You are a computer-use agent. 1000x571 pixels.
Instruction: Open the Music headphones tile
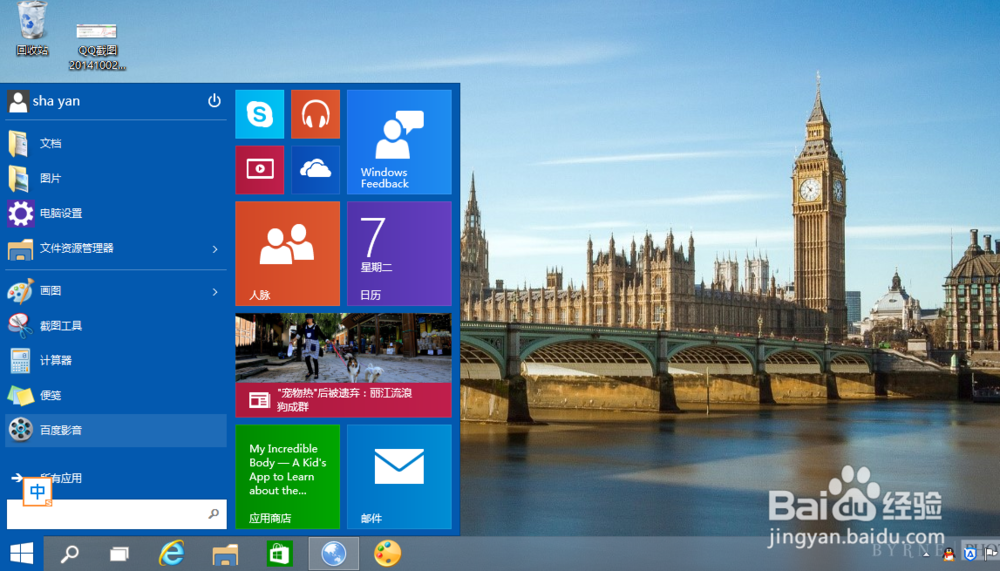tap(315, 114)
